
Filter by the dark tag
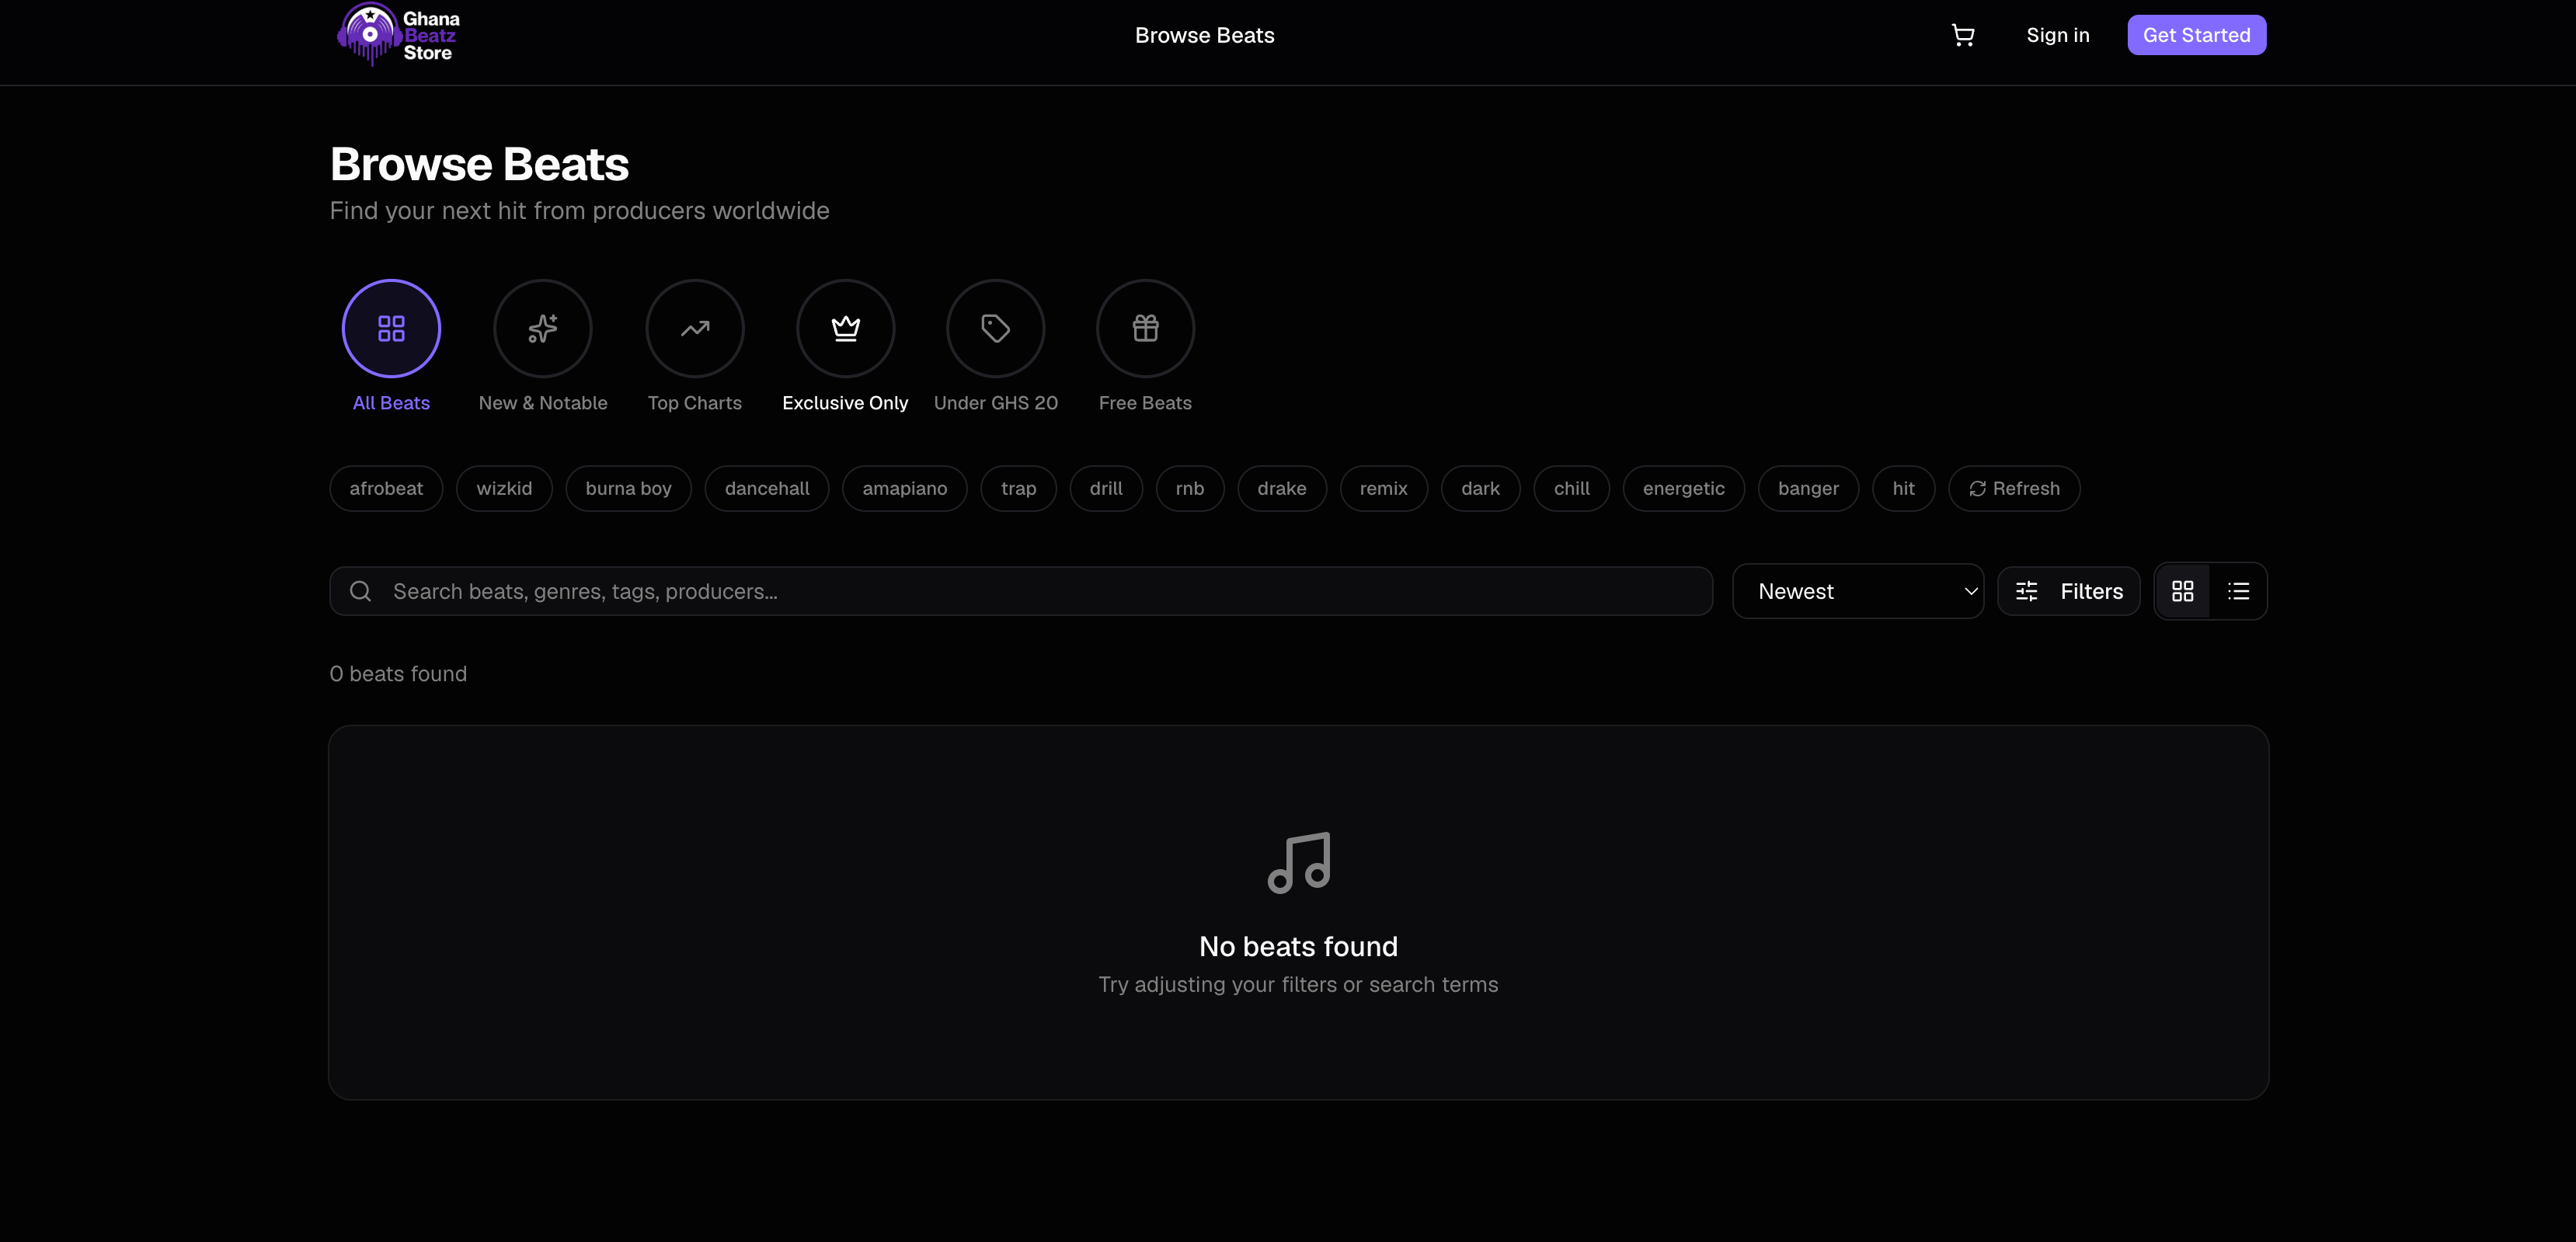tap(1481, 488)
